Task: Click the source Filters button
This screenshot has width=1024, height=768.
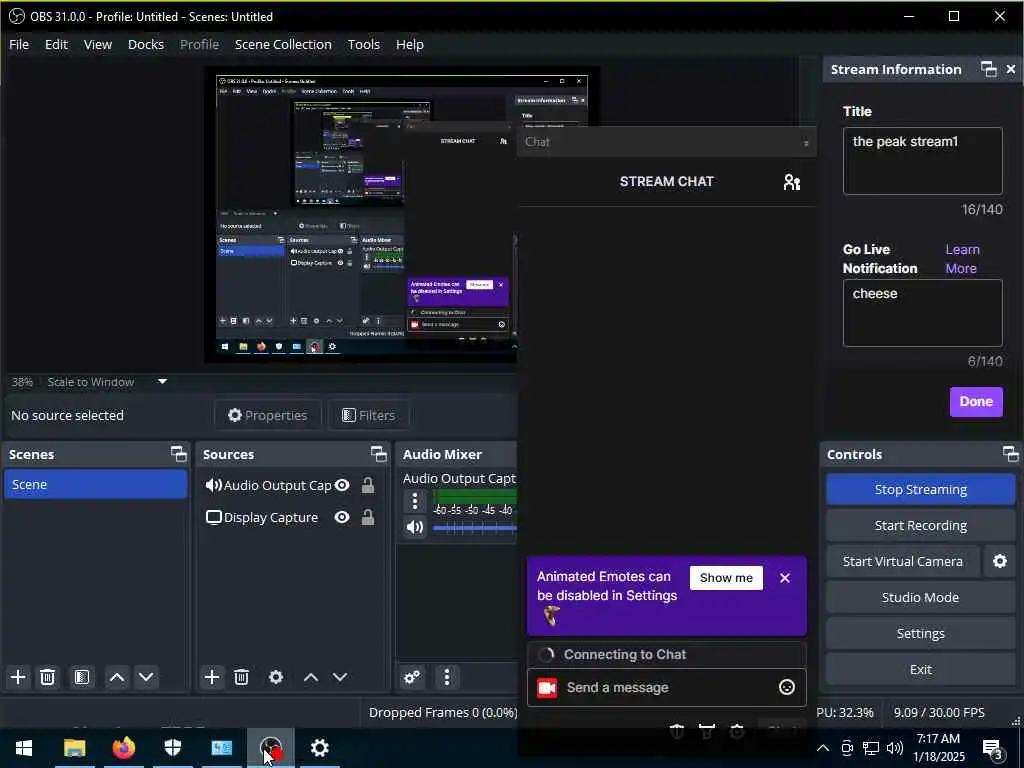Action: (369, 415)
